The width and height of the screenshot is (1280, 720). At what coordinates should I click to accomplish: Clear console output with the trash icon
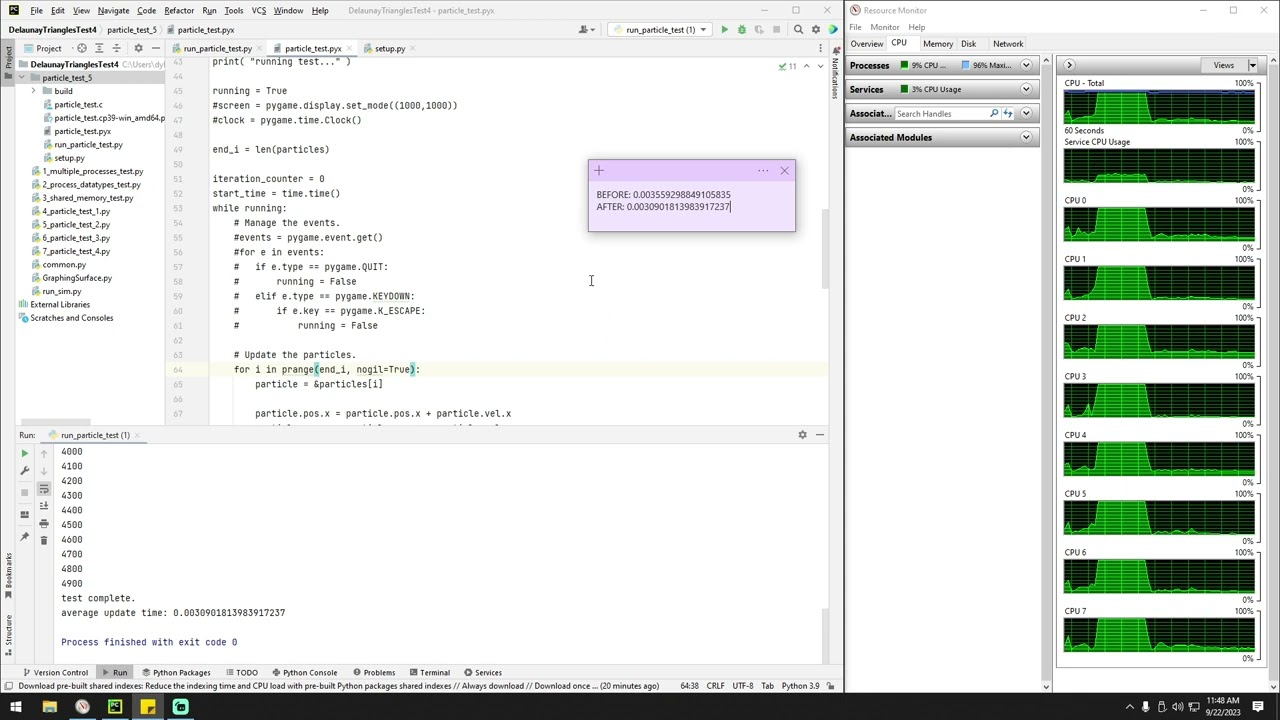(x=43, y=540)
